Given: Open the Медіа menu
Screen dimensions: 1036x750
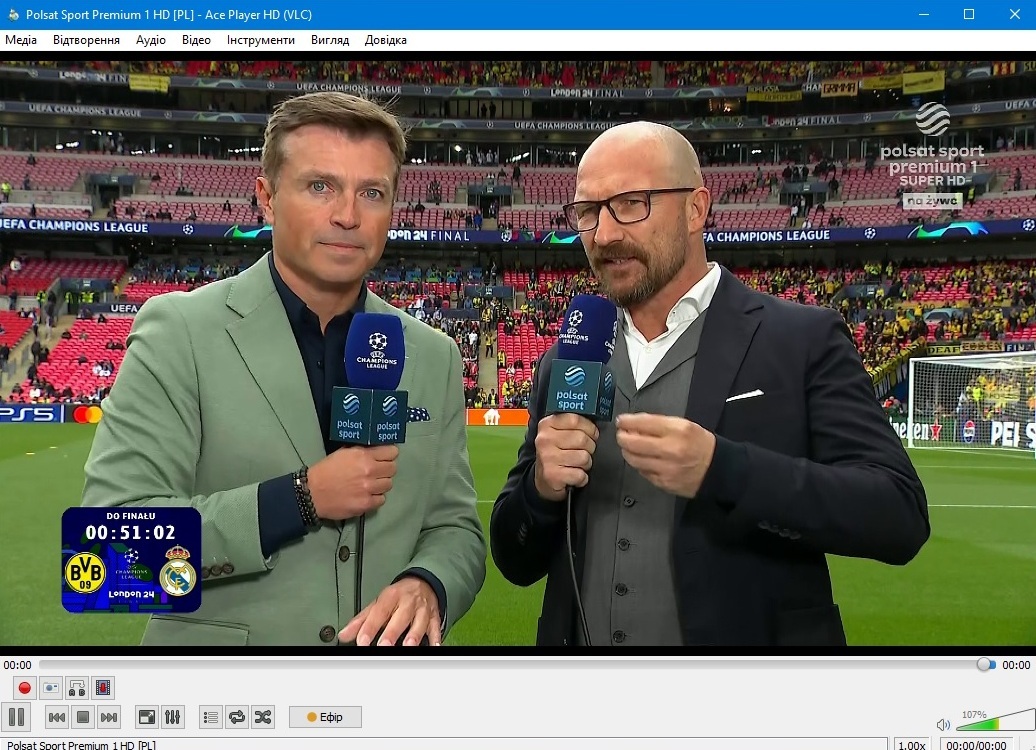Looking at the screenshot, I should [21, 40].
